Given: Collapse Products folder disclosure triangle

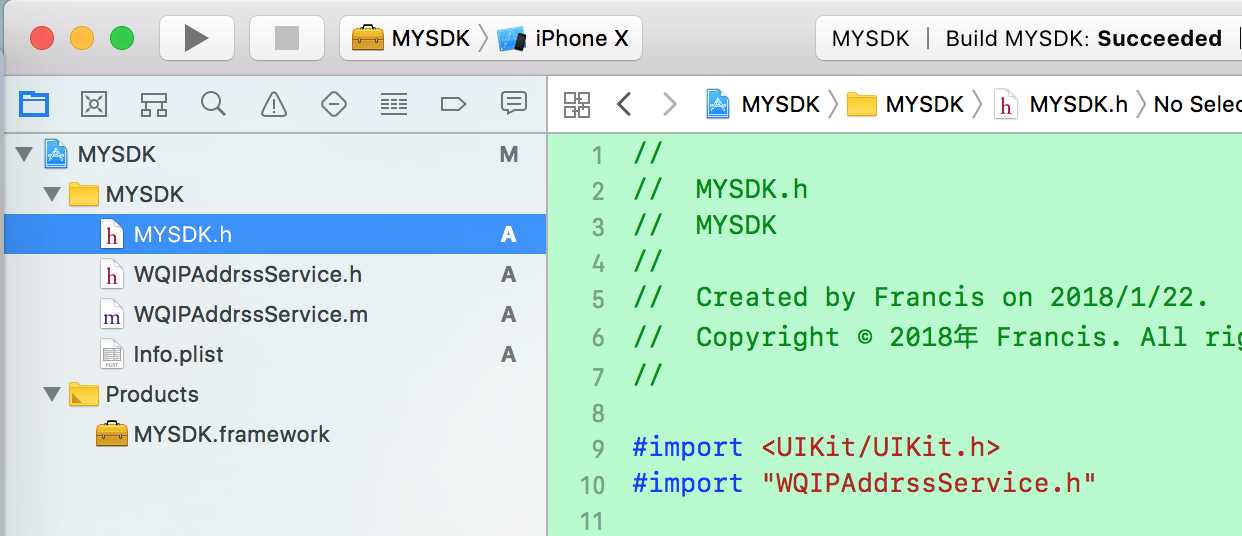Looking at the screenshot, I should tap(52, 394).
